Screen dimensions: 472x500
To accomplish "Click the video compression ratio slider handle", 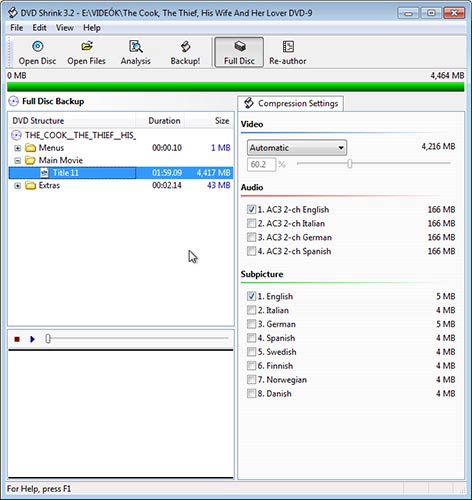I will tap(350, 163).
